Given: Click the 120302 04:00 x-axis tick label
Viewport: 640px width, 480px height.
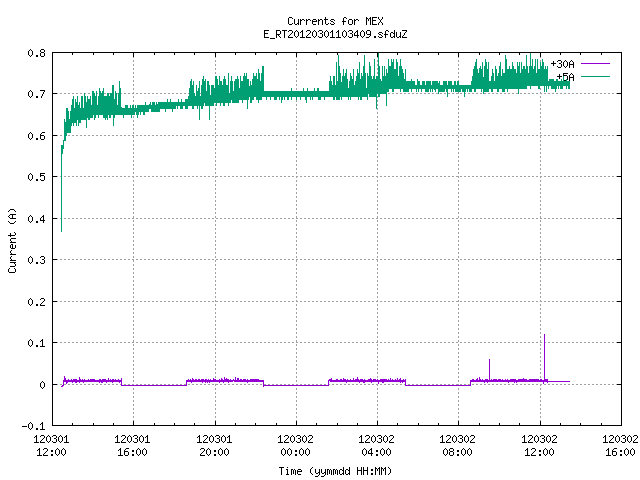Looking at the screenshot, I should (377, 446).
